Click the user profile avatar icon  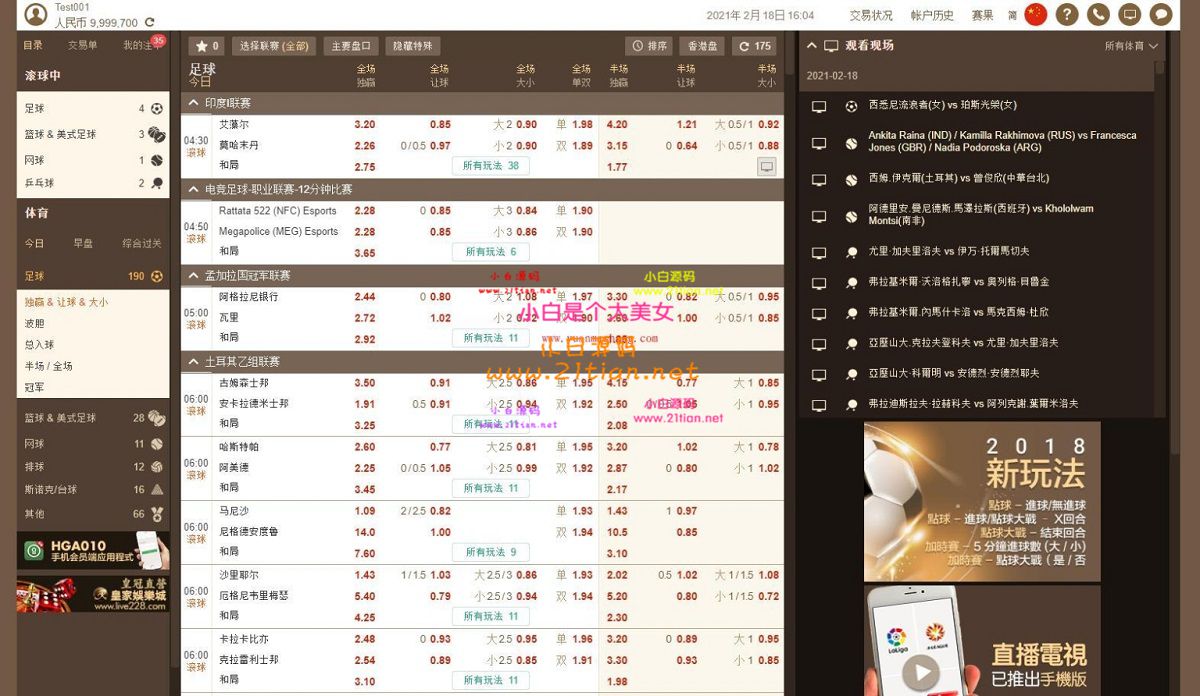(x=36, y=14)
